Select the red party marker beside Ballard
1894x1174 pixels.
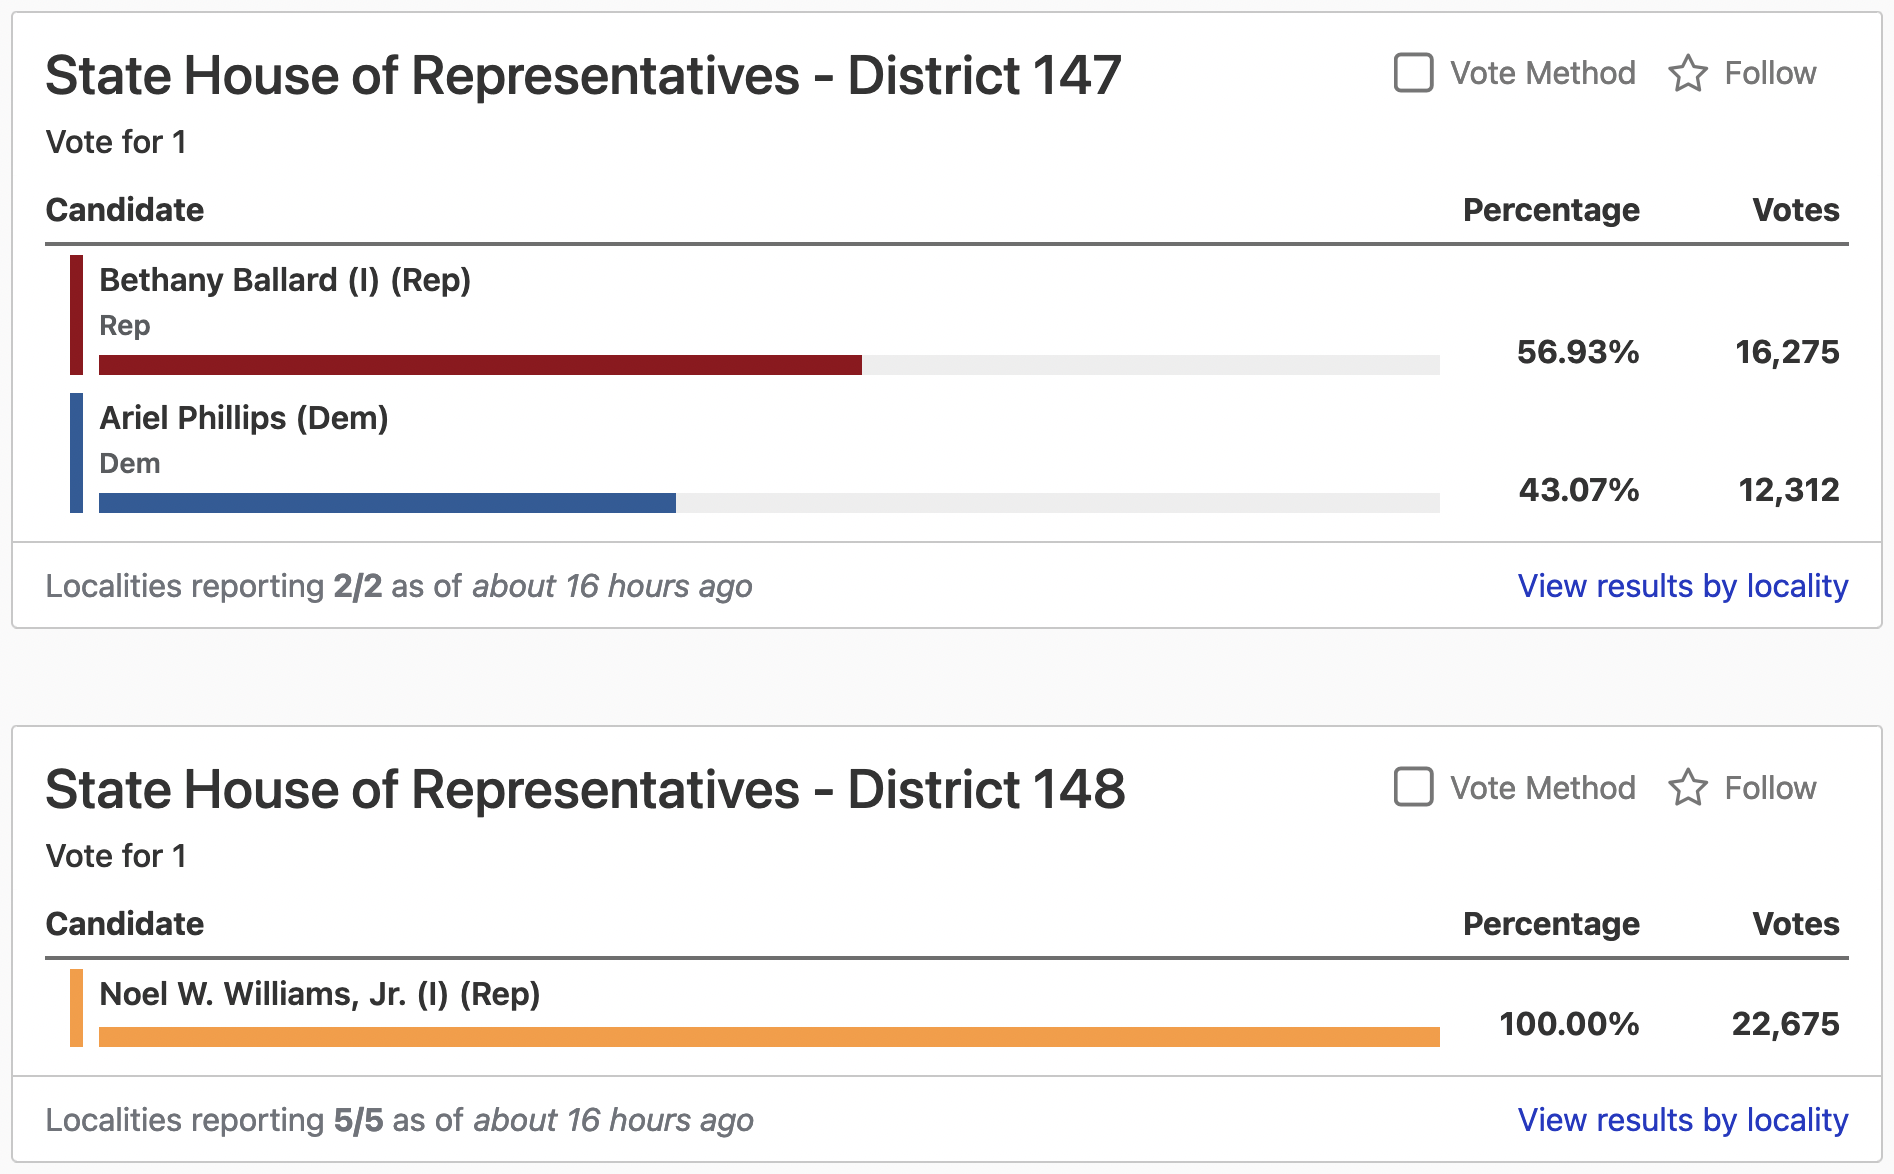76,315
